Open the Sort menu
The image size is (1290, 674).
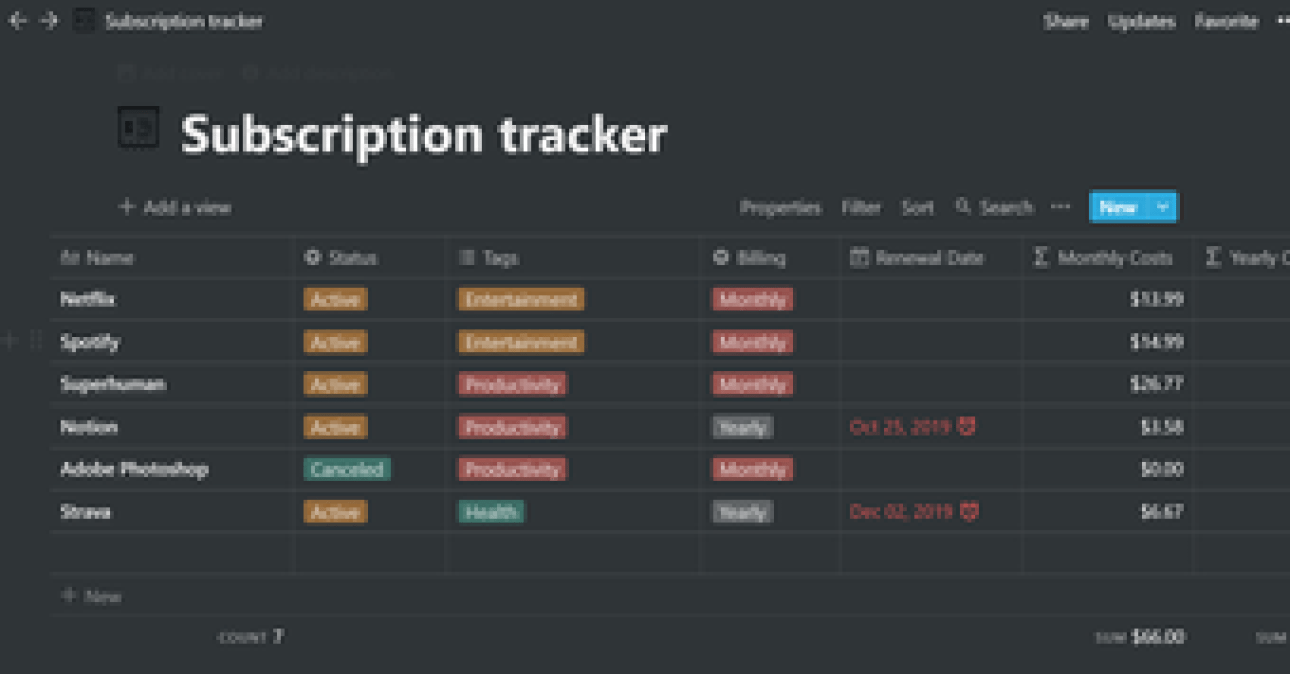point(917,207)
